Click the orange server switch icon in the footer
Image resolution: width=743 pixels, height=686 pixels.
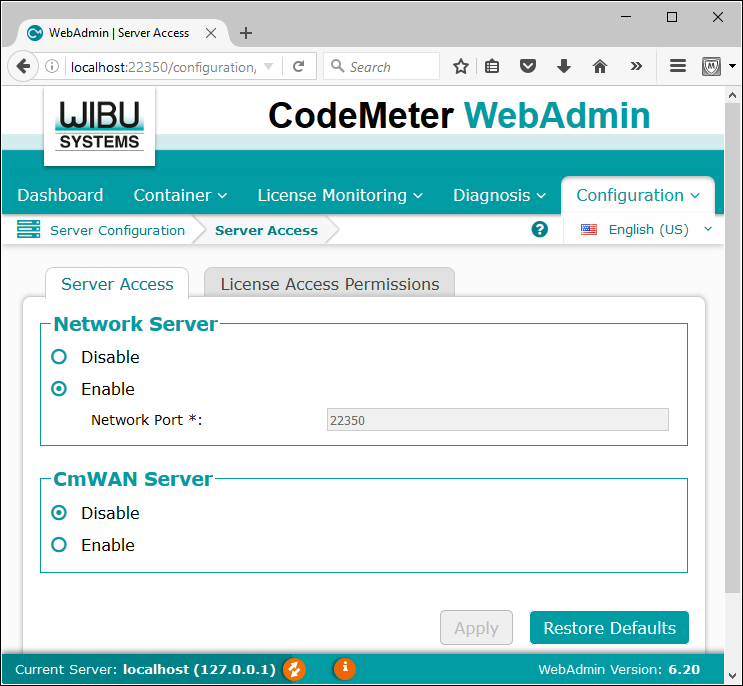[294, 669]
